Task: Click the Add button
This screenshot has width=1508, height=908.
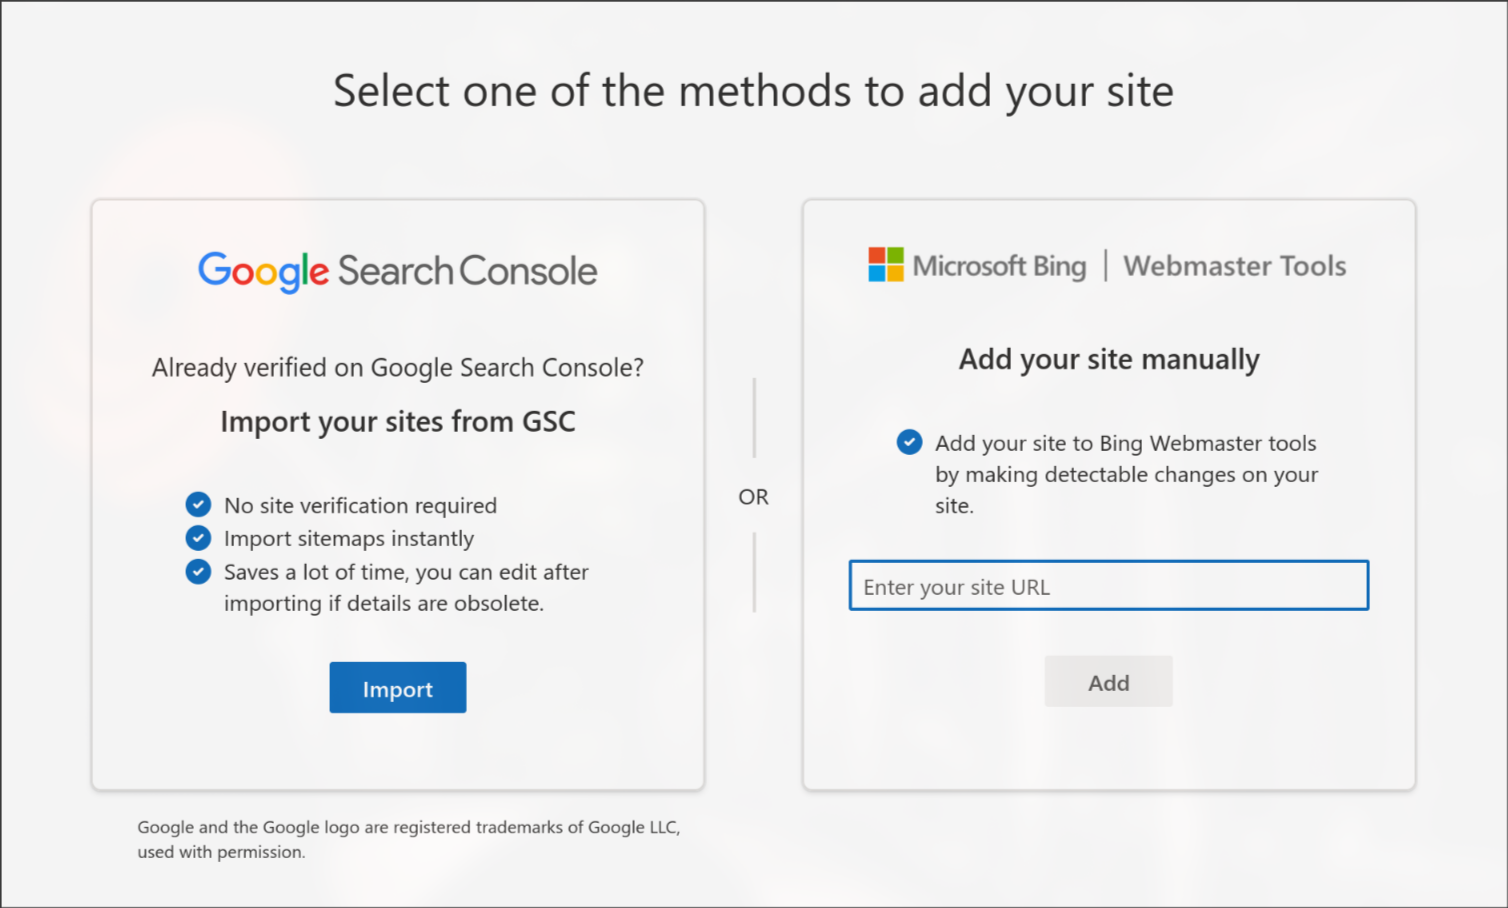Action: tap(1108, 681)
